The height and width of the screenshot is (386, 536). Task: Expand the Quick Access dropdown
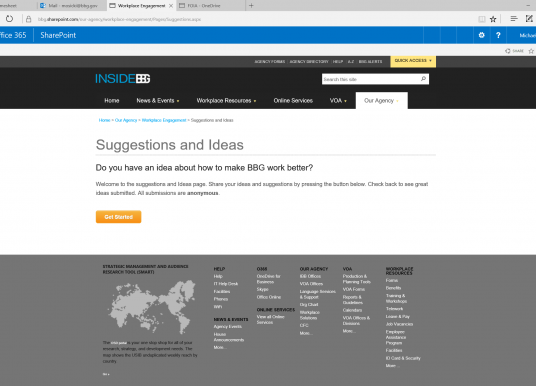[413, 61]
